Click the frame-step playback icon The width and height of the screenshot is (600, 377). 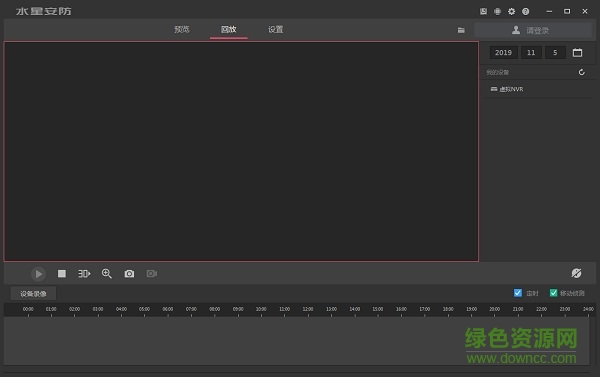click(84, 274)
